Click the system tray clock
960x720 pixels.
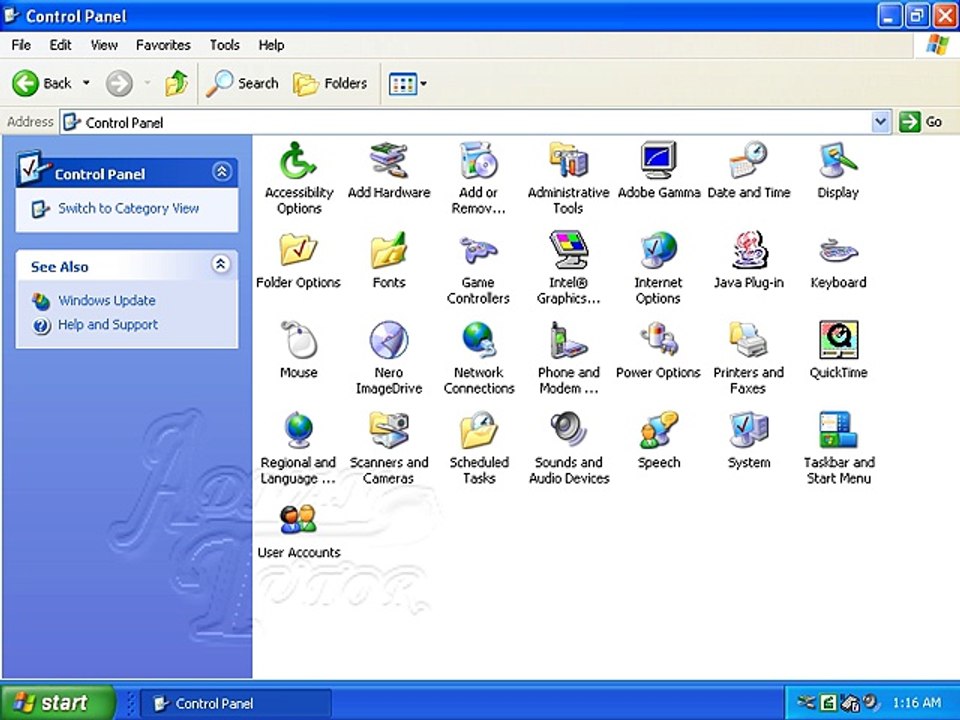point(917,703)
